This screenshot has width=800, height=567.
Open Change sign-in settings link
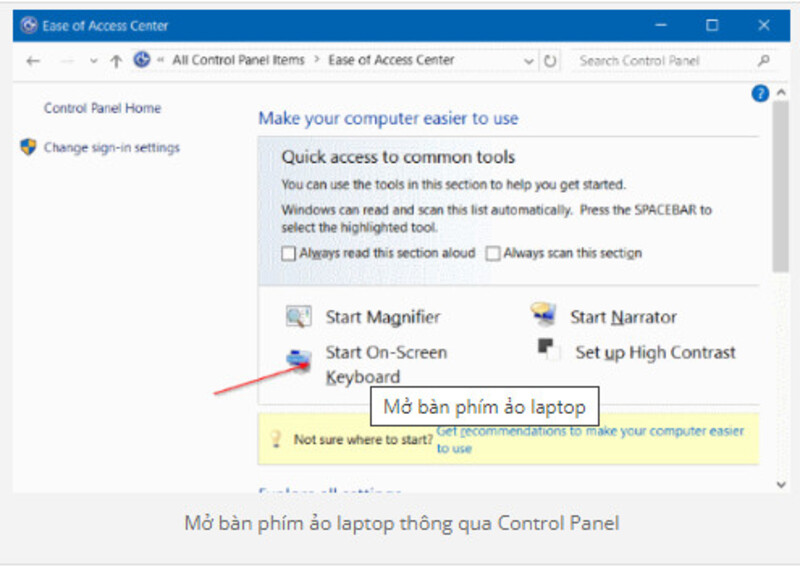tap(112, 148)
